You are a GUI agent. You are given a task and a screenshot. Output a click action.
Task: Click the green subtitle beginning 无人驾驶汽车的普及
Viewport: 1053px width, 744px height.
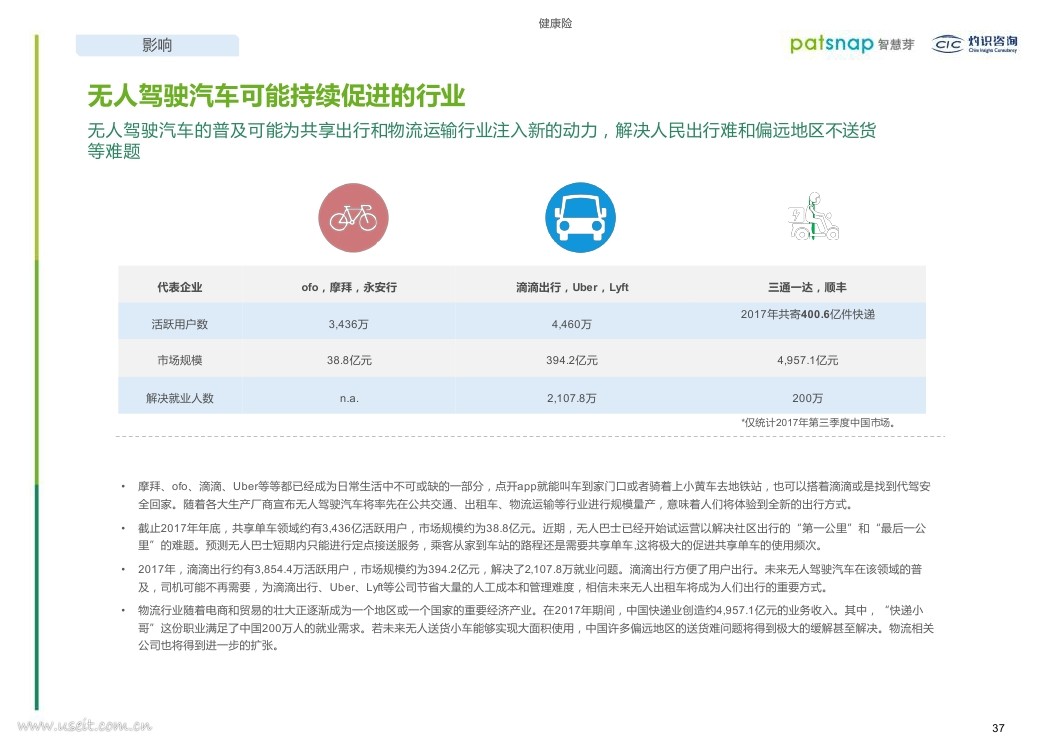[x=482, y=140]
